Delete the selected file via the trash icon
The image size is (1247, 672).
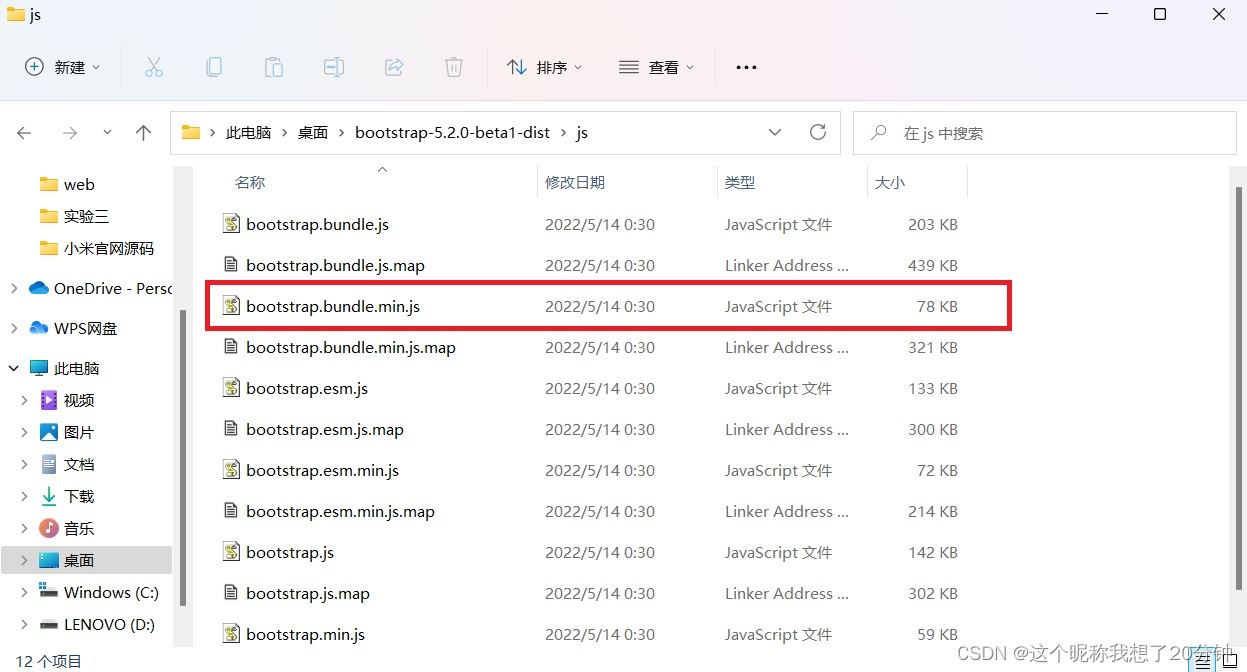(454, 66)
